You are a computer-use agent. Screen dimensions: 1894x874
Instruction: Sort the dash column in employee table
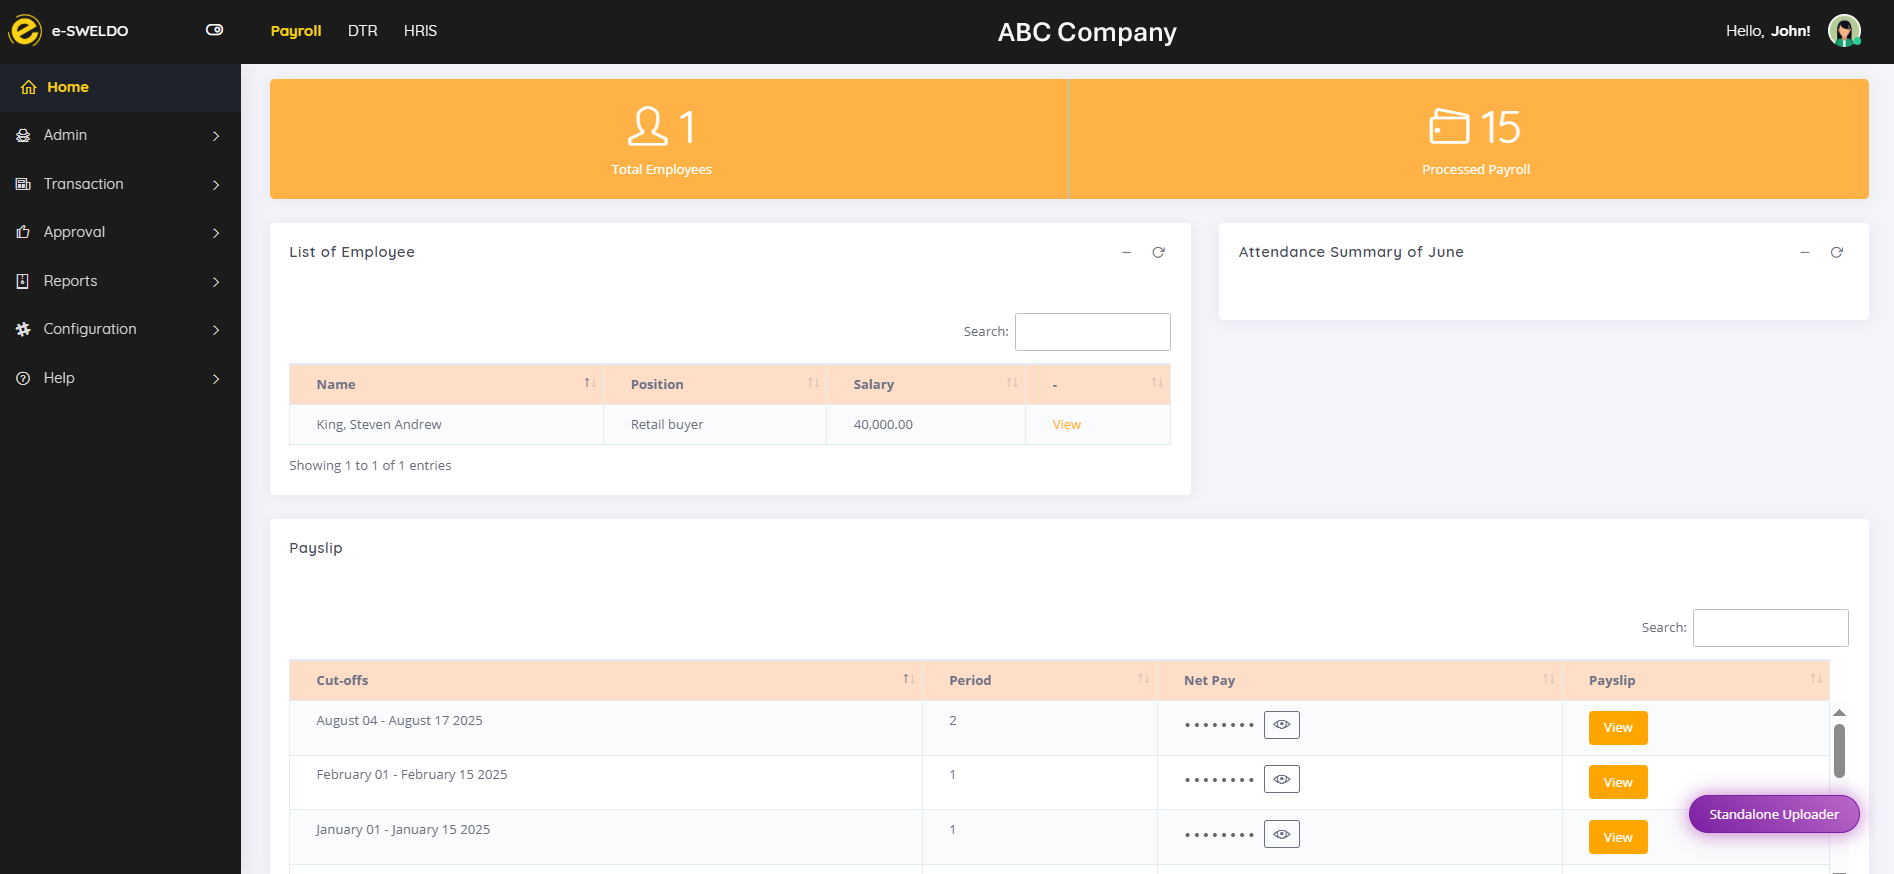point(1098,384)
